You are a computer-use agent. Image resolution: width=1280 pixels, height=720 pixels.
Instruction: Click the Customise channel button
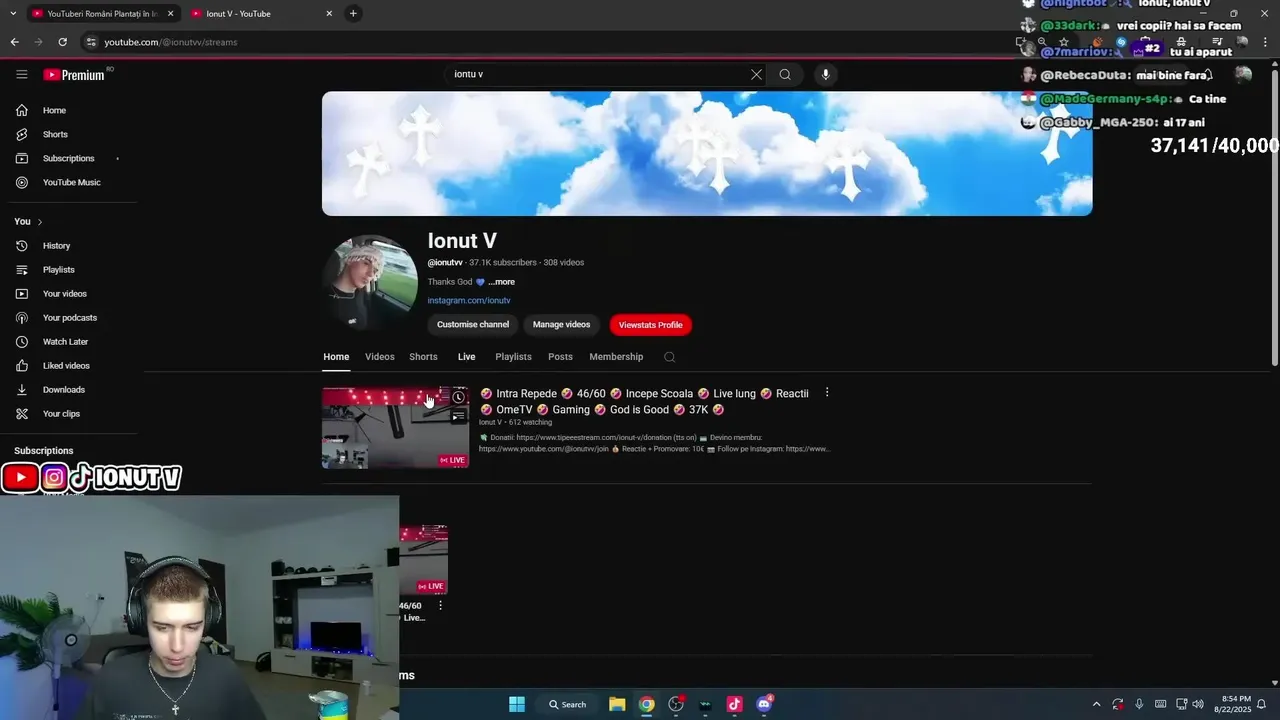click(x=473, y=325)
